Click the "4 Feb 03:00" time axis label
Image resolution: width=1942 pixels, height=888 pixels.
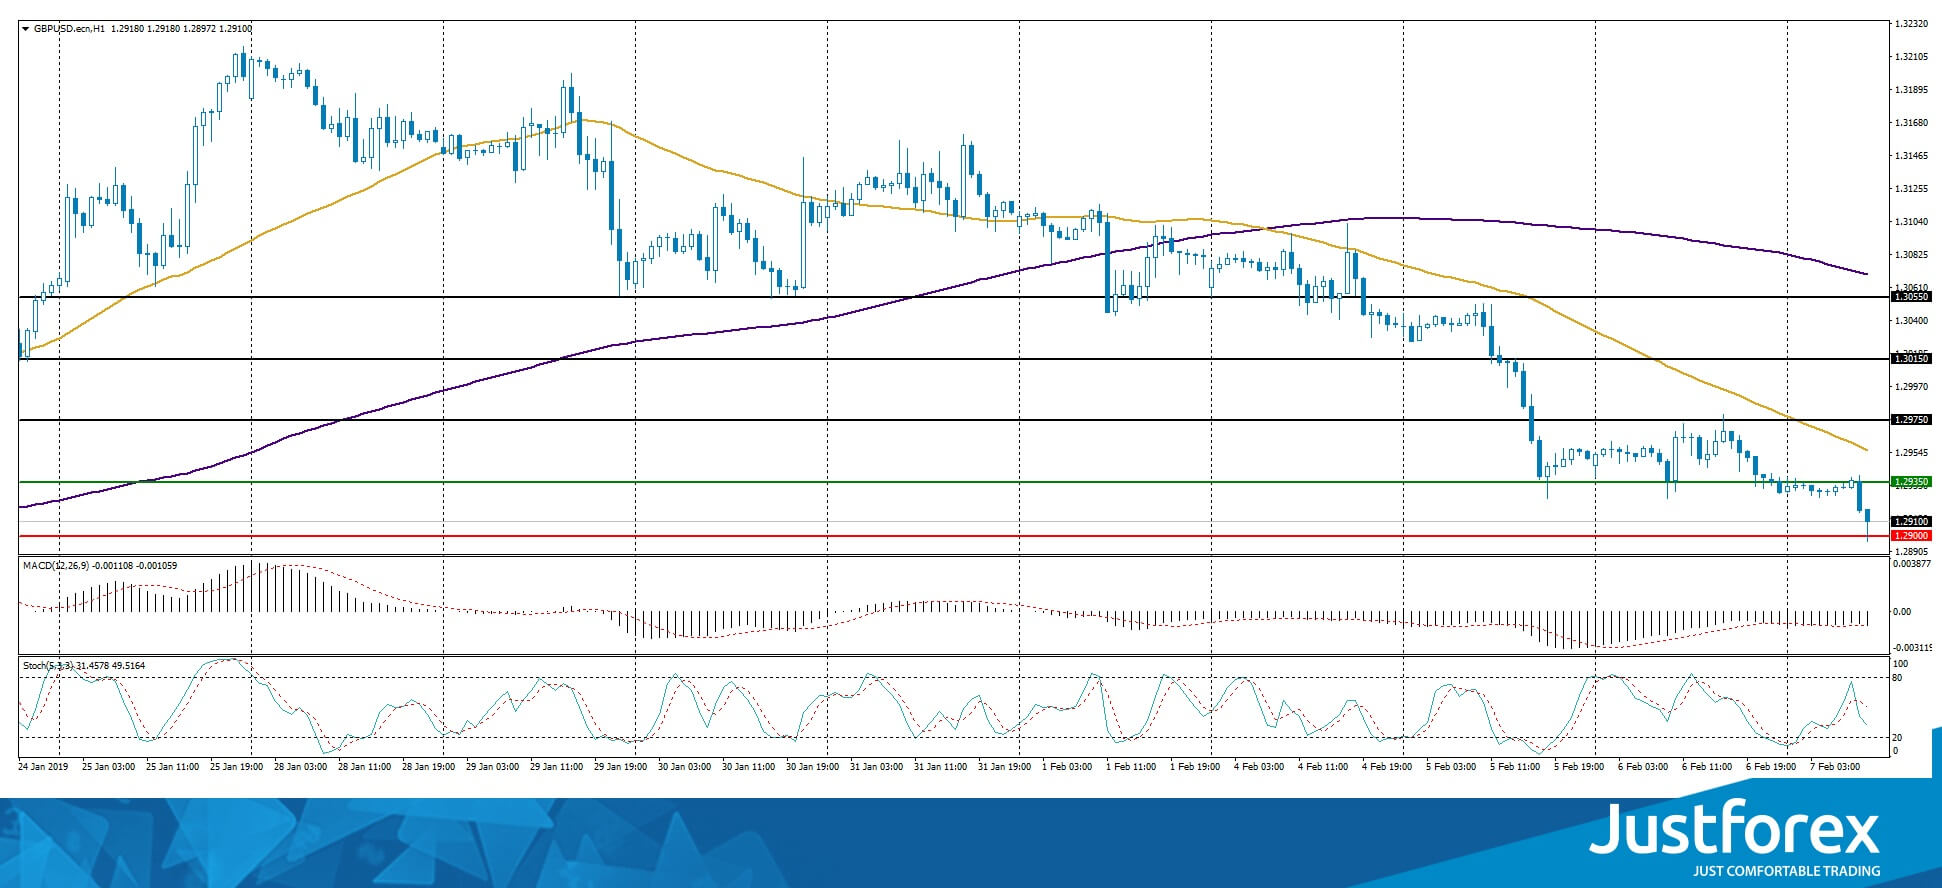click(1258, 767)
